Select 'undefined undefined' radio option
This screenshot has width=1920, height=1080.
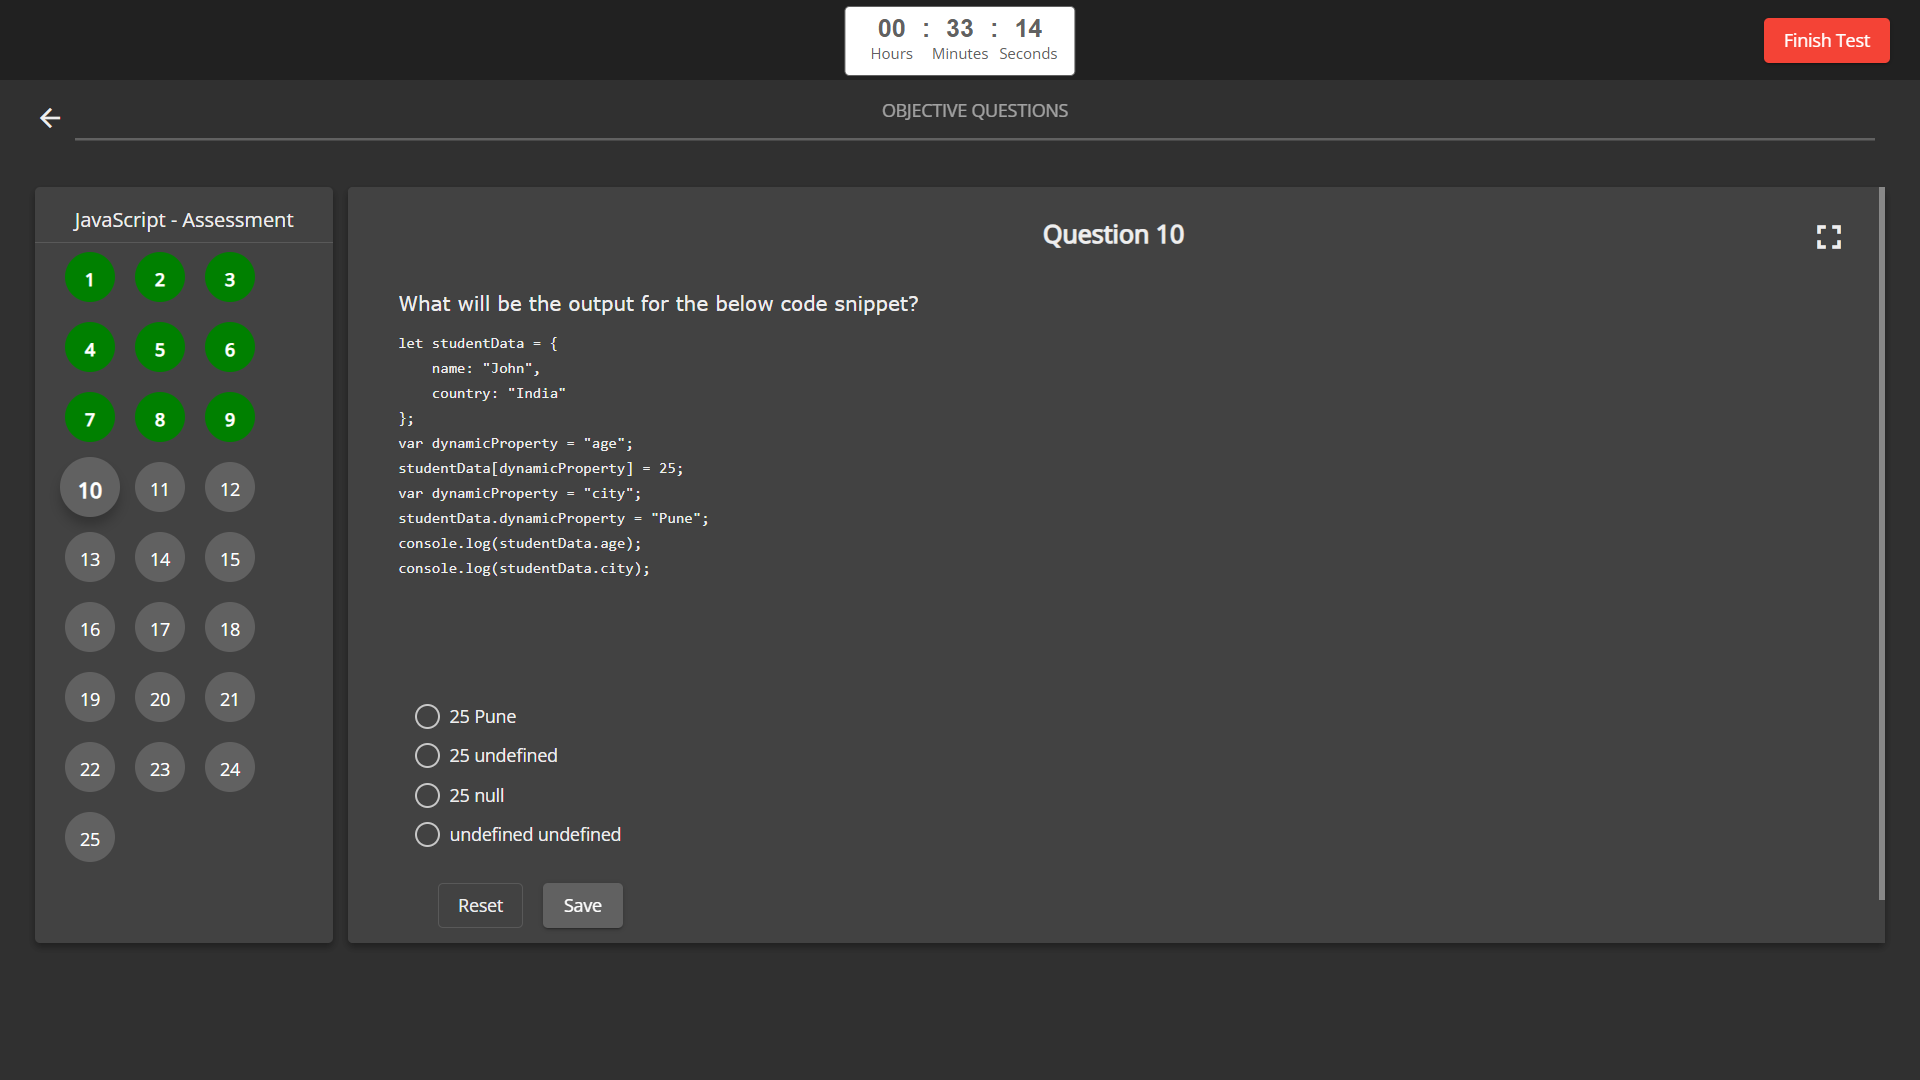(427, 835)
